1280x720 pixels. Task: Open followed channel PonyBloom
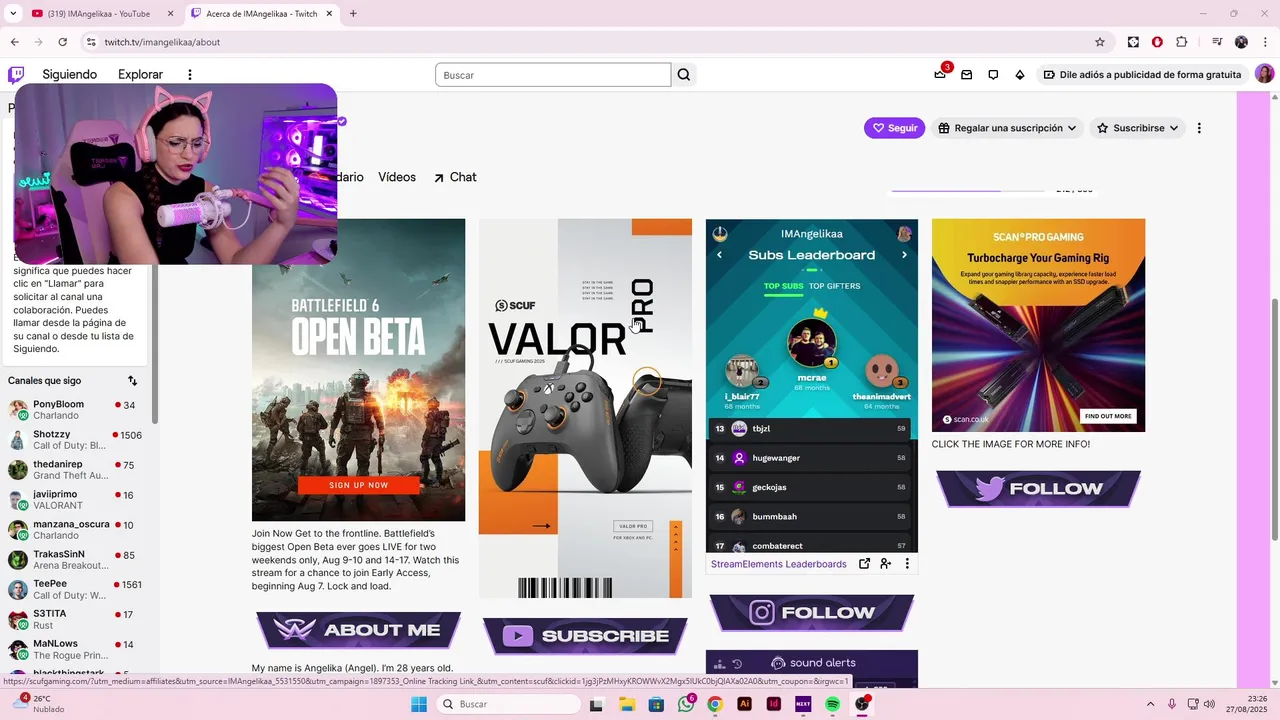(x=76, y=411)
